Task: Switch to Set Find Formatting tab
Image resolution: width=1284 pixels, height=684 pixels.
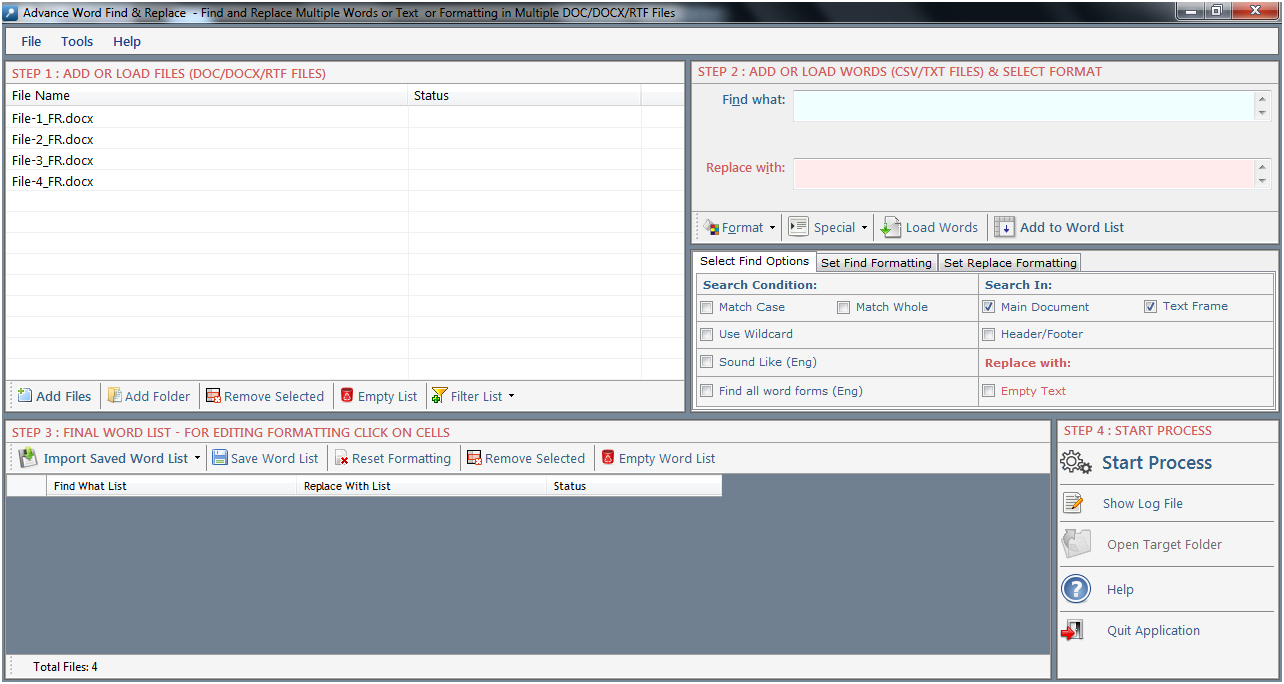Action: (x=876, y=263)
